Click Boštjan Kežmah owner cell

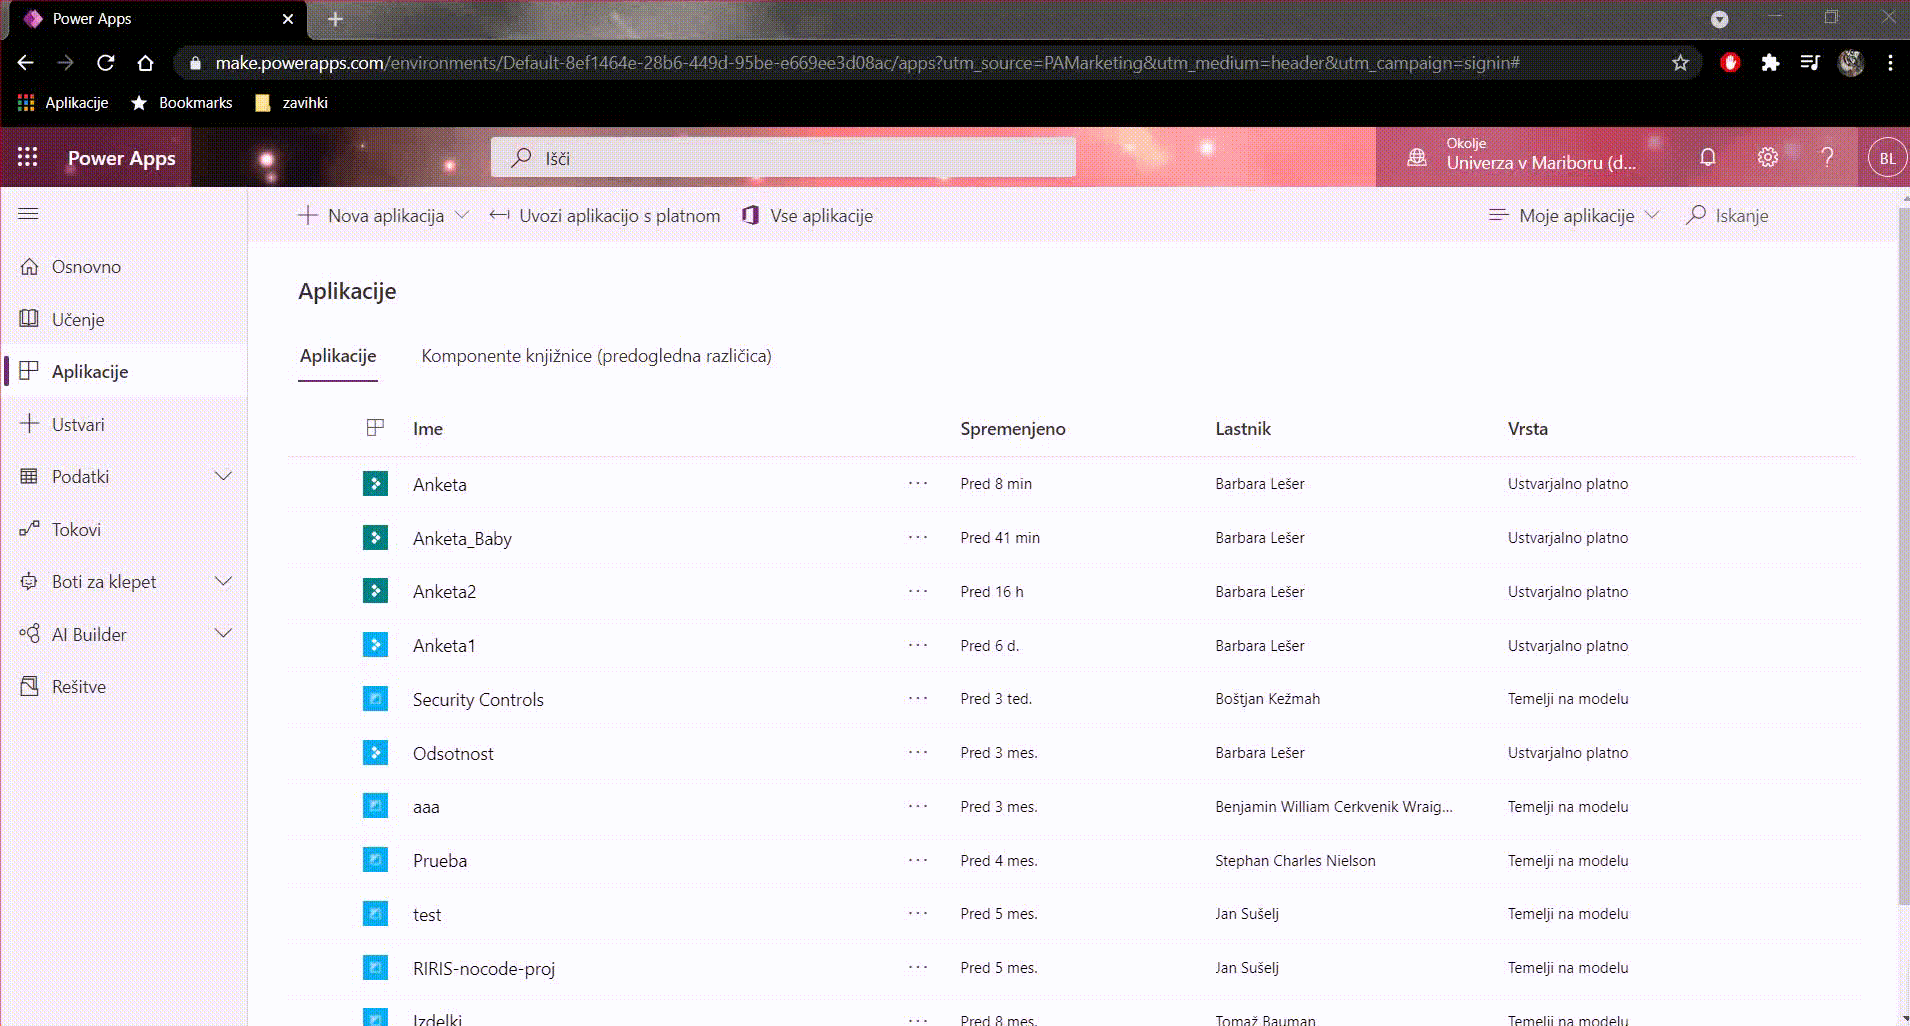coord(1268,699)
